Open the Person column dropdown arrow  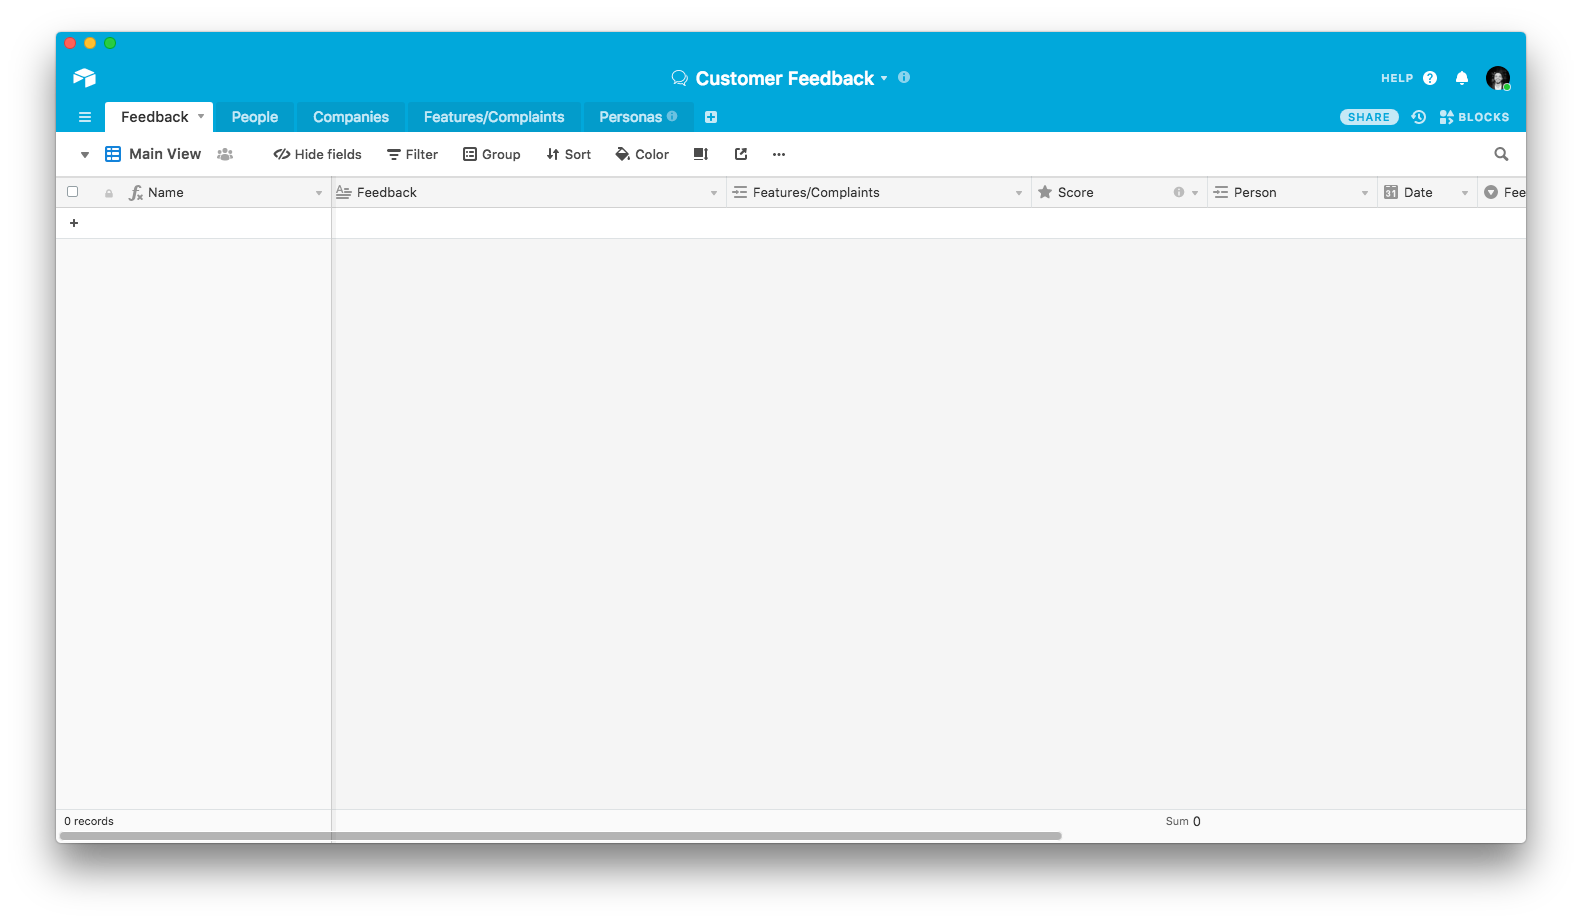coord(1365,193)
